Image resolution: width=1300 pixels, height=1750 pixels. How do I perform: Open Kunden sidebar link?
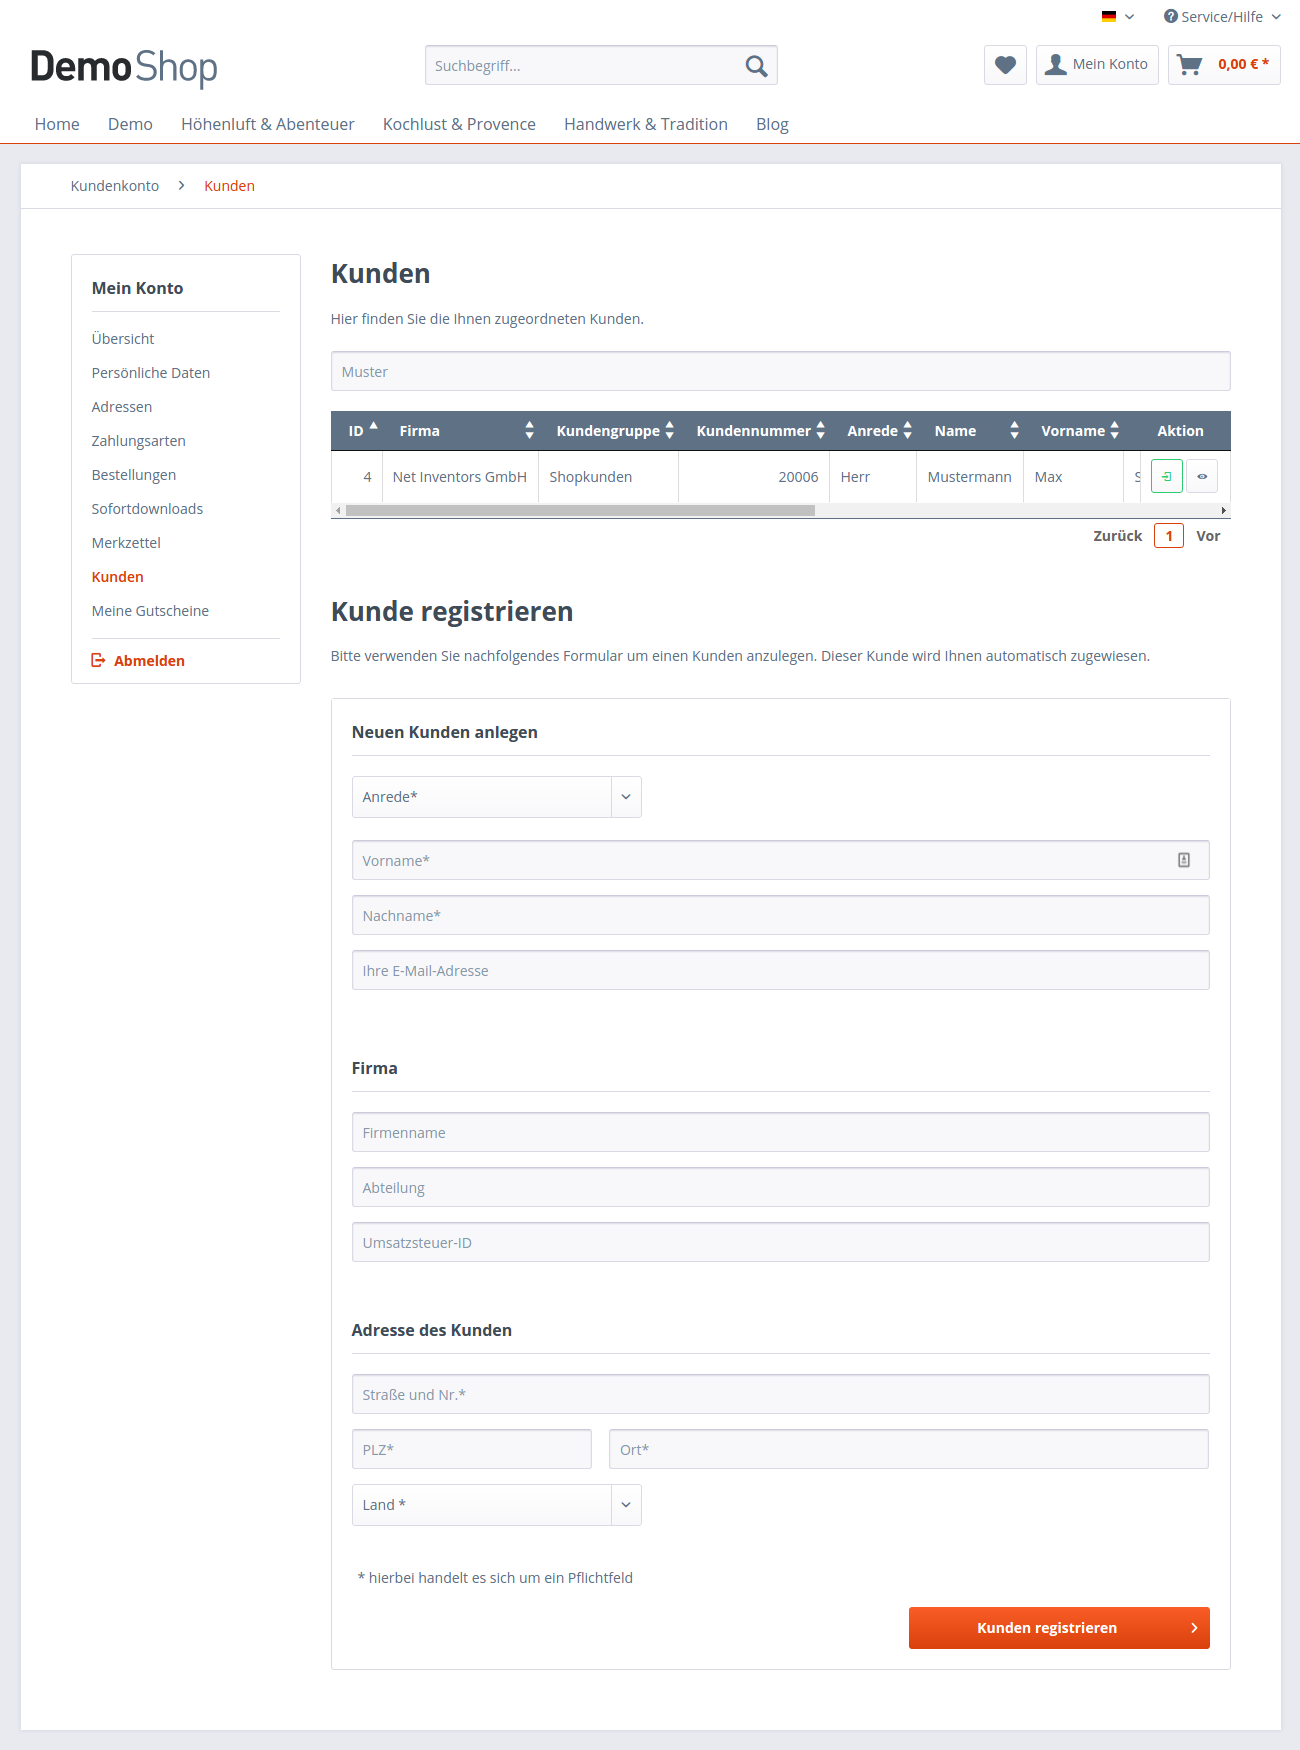(118, 577)
